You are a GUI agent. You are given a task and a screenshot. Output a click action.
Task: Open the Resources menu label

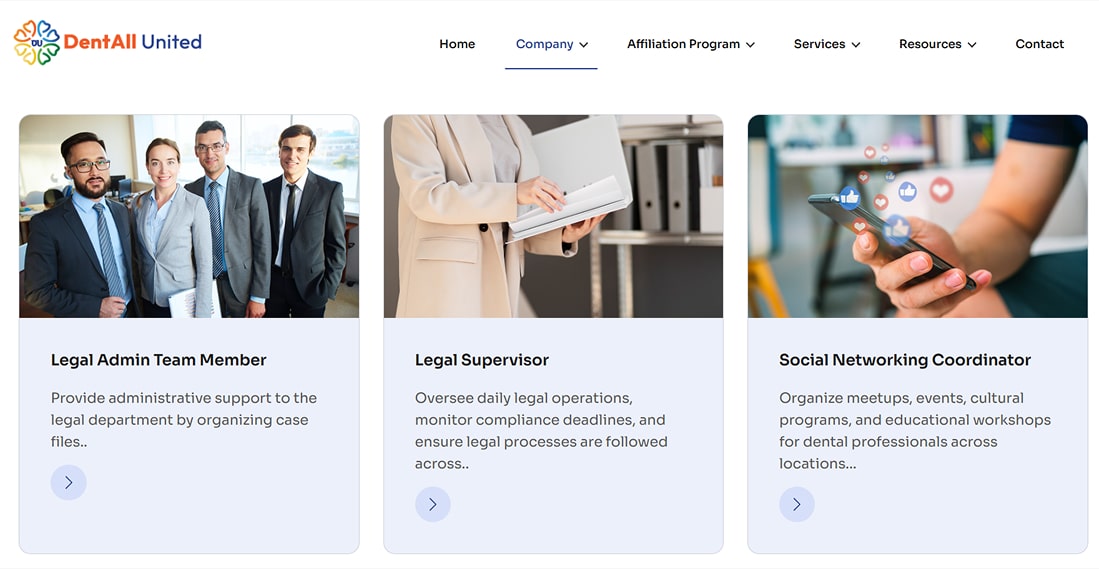[929, 44]
